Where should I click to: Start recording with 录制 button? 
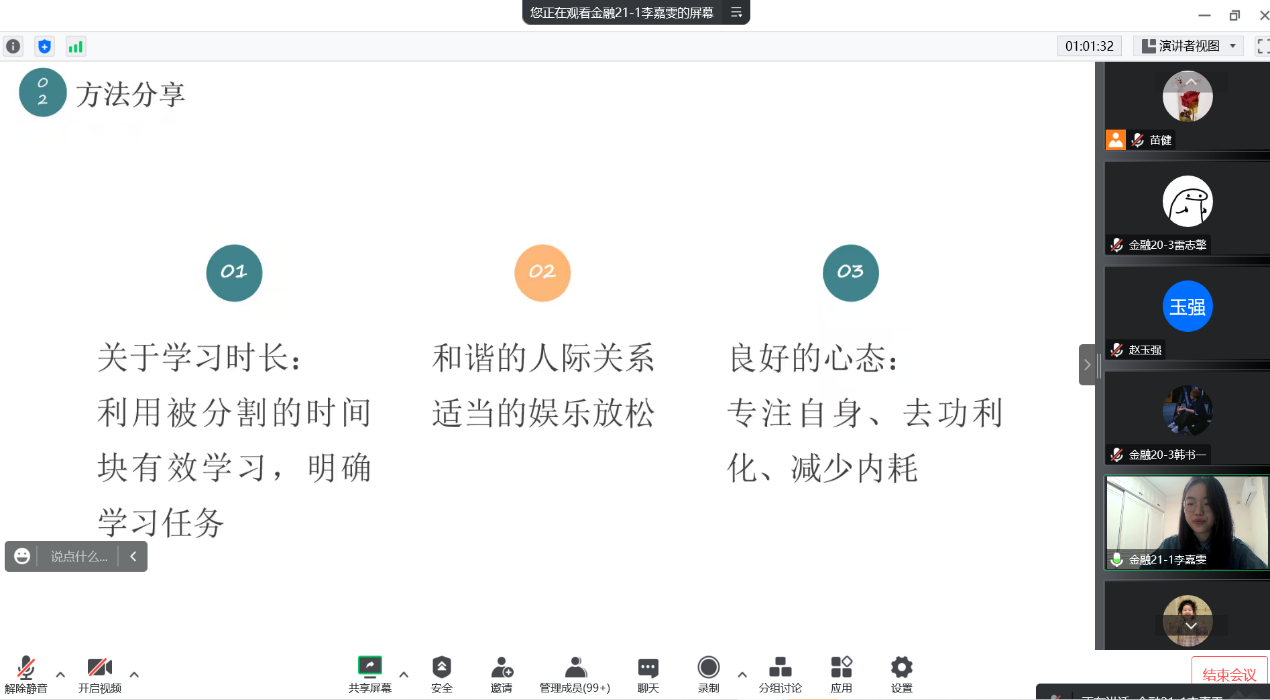coord(708,674)
